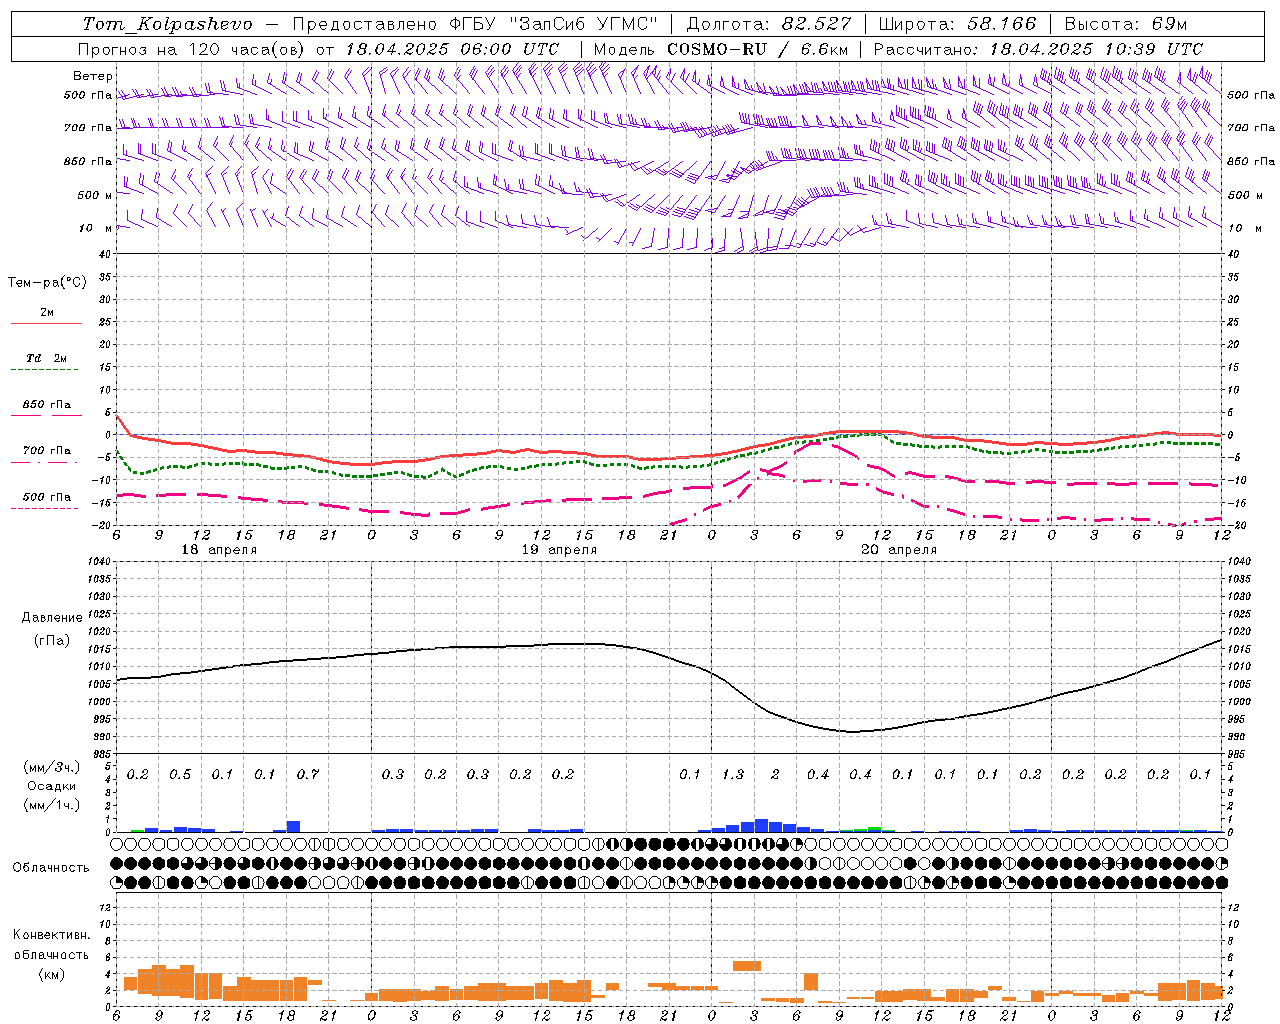The image size is (1280, 1024).
Task: Click the Тем-ра(°C) temperature panel label
Action: (47, 283)
